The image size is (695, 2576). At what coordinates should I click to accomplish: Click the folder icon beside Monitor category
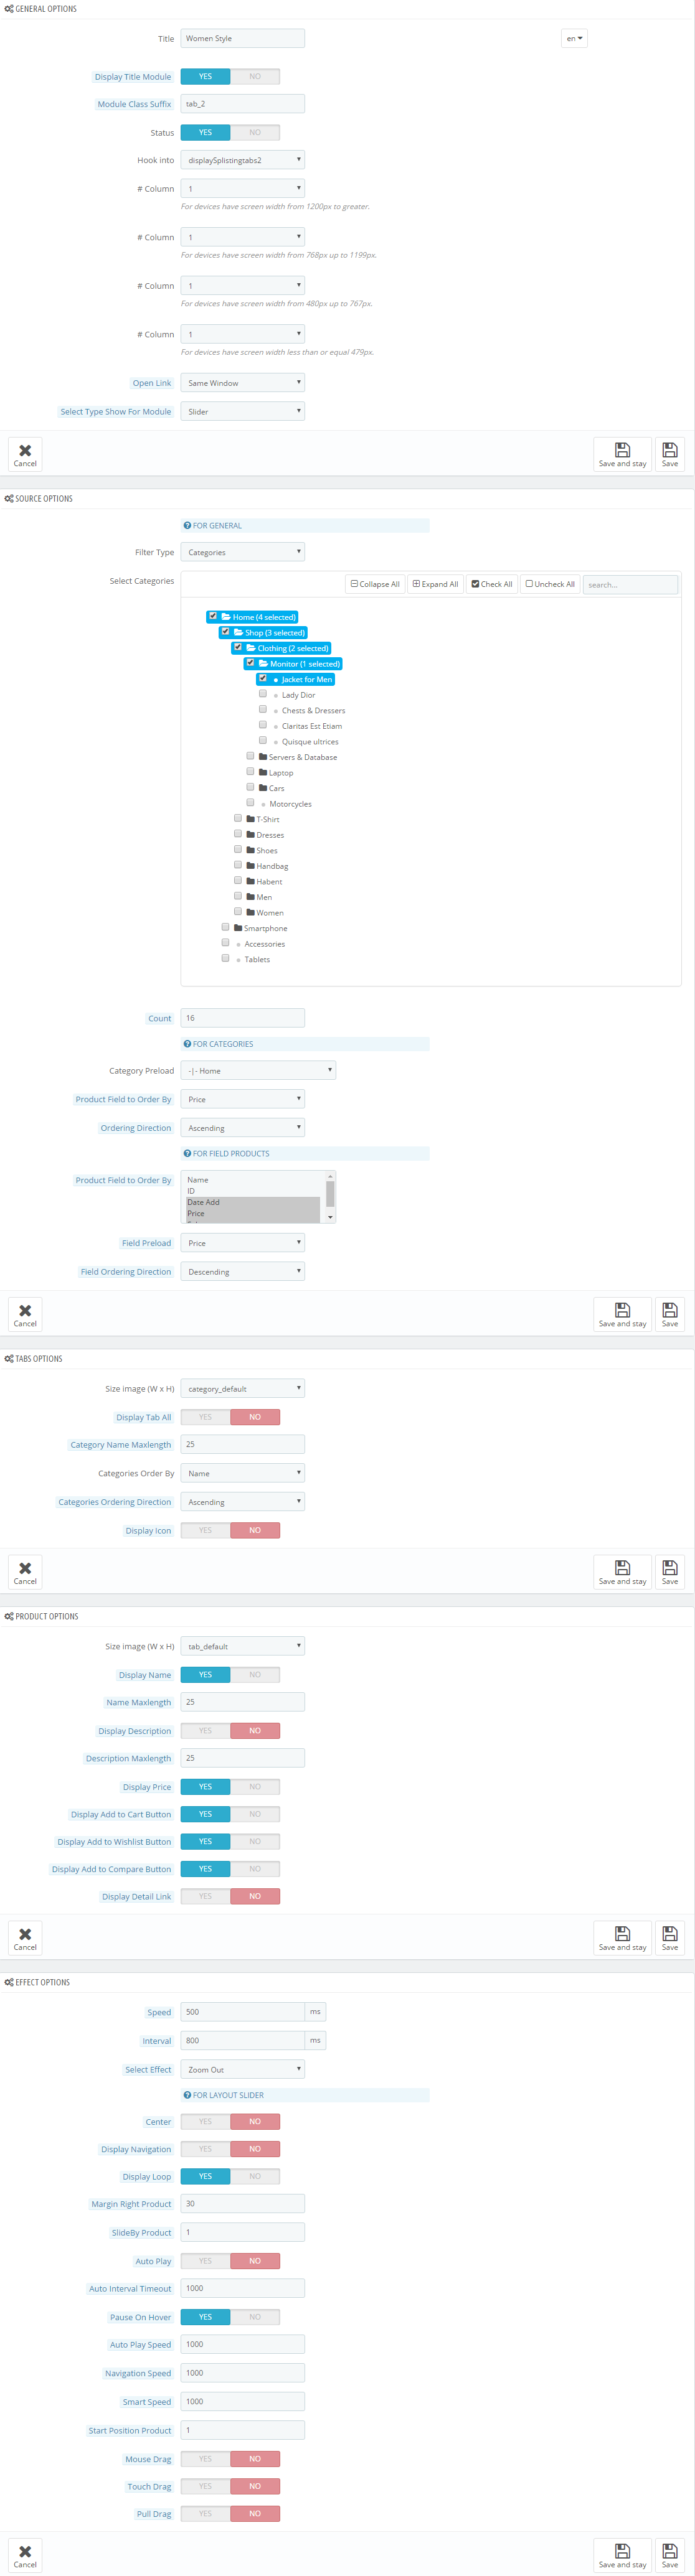[263, 663]
